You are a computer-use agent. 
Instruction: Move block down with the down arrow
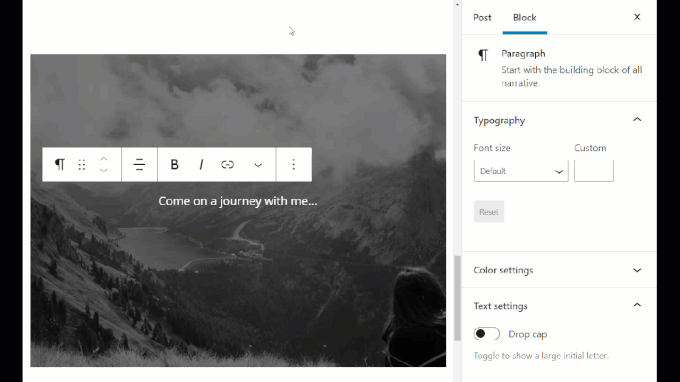104,170
